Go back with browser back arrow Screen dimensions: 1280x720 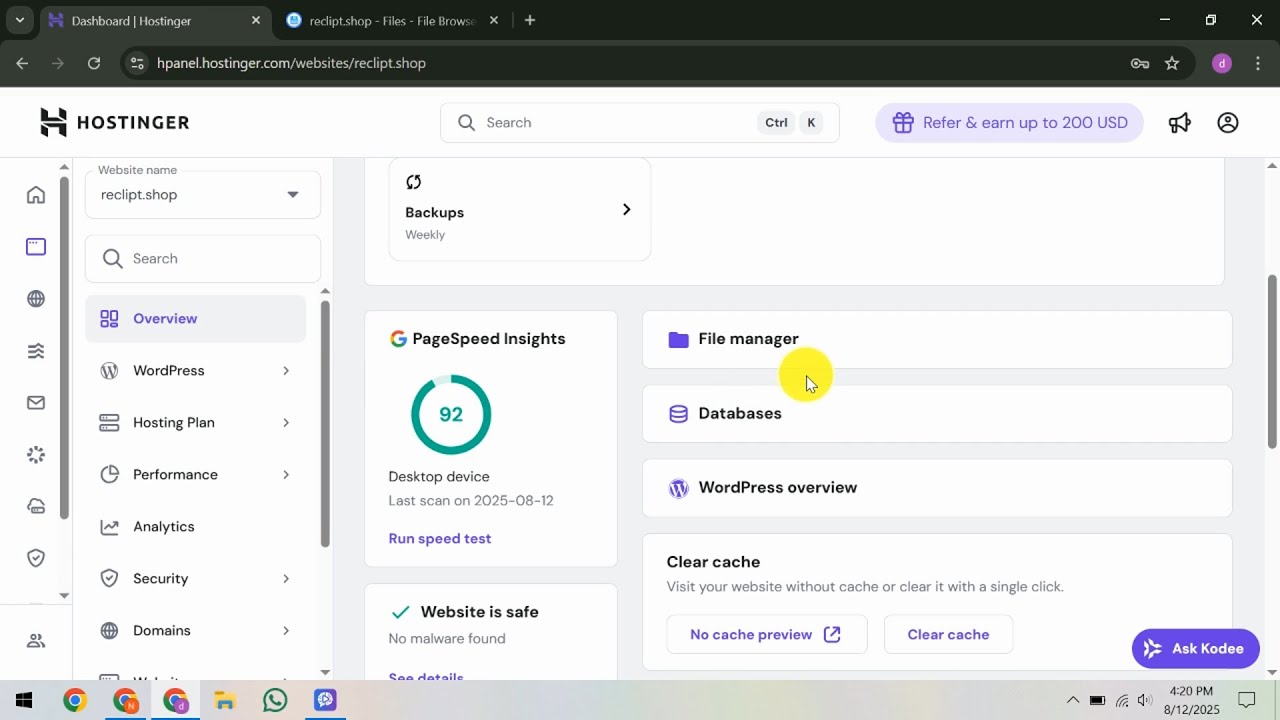point(22,63)
